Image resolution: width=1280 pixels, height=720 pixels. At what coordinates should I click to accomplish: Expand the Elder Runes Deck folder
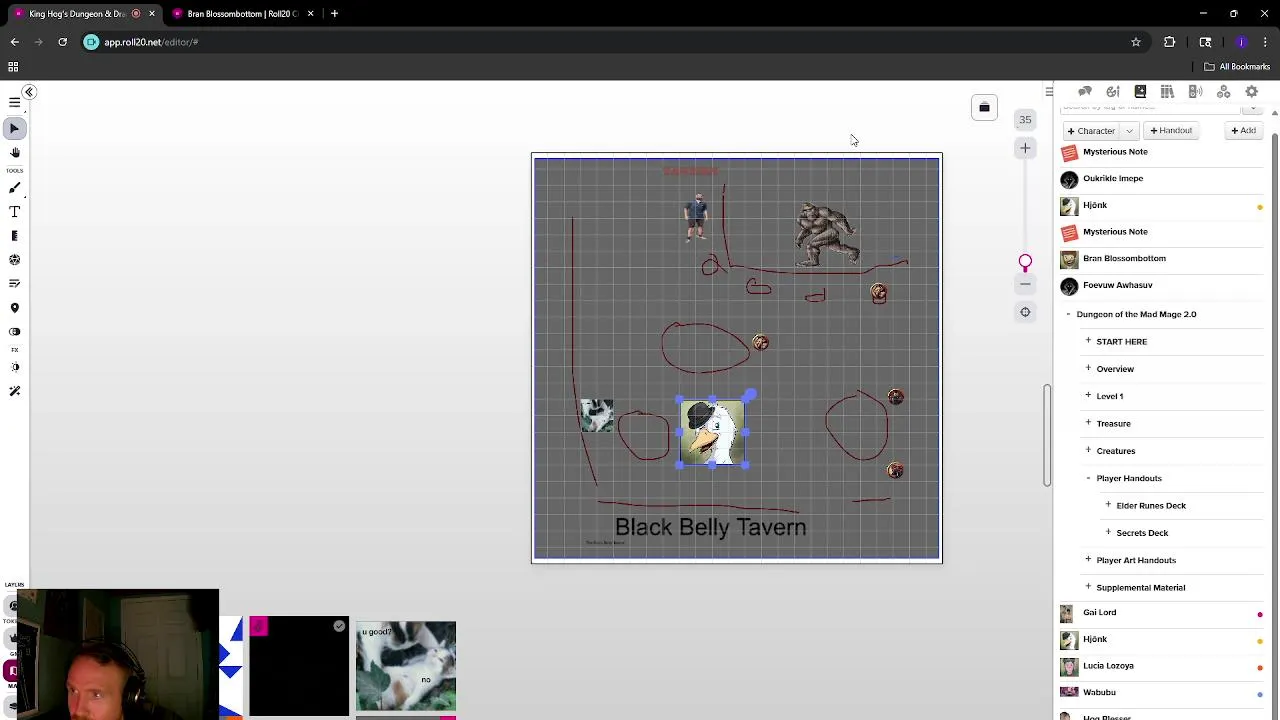pyautogui.click(x=1108, y=506)
